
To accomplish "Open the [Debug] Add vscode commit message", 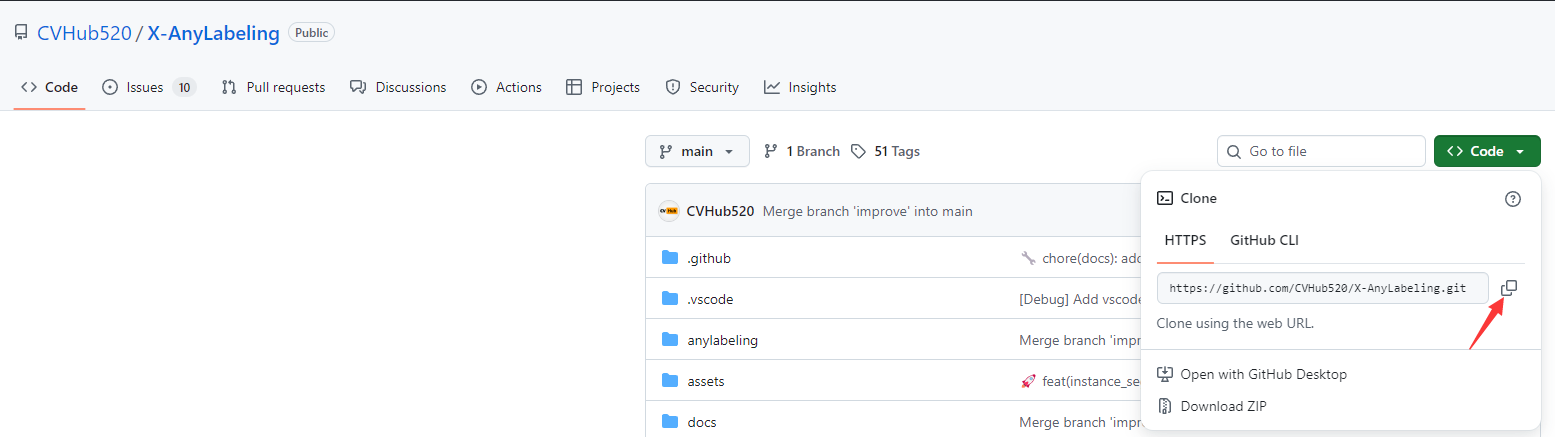I will (x=1080, y=299).
